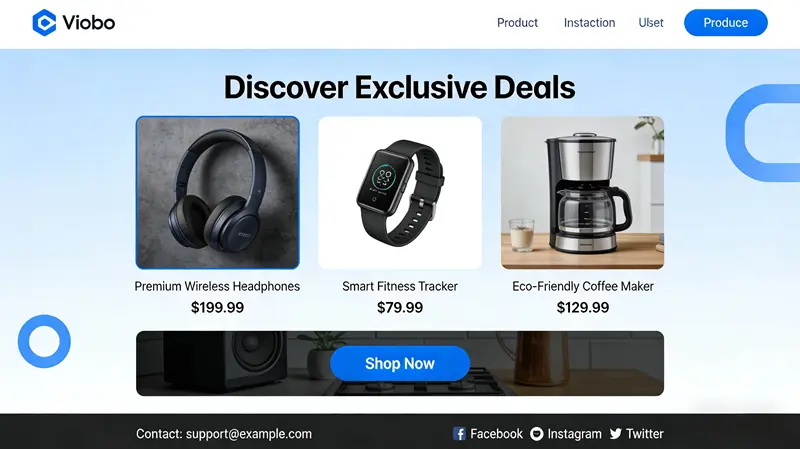This screenshot has height=449, width=800.
Task: Click the Instagram icon in footer
Action: (537, 434)
